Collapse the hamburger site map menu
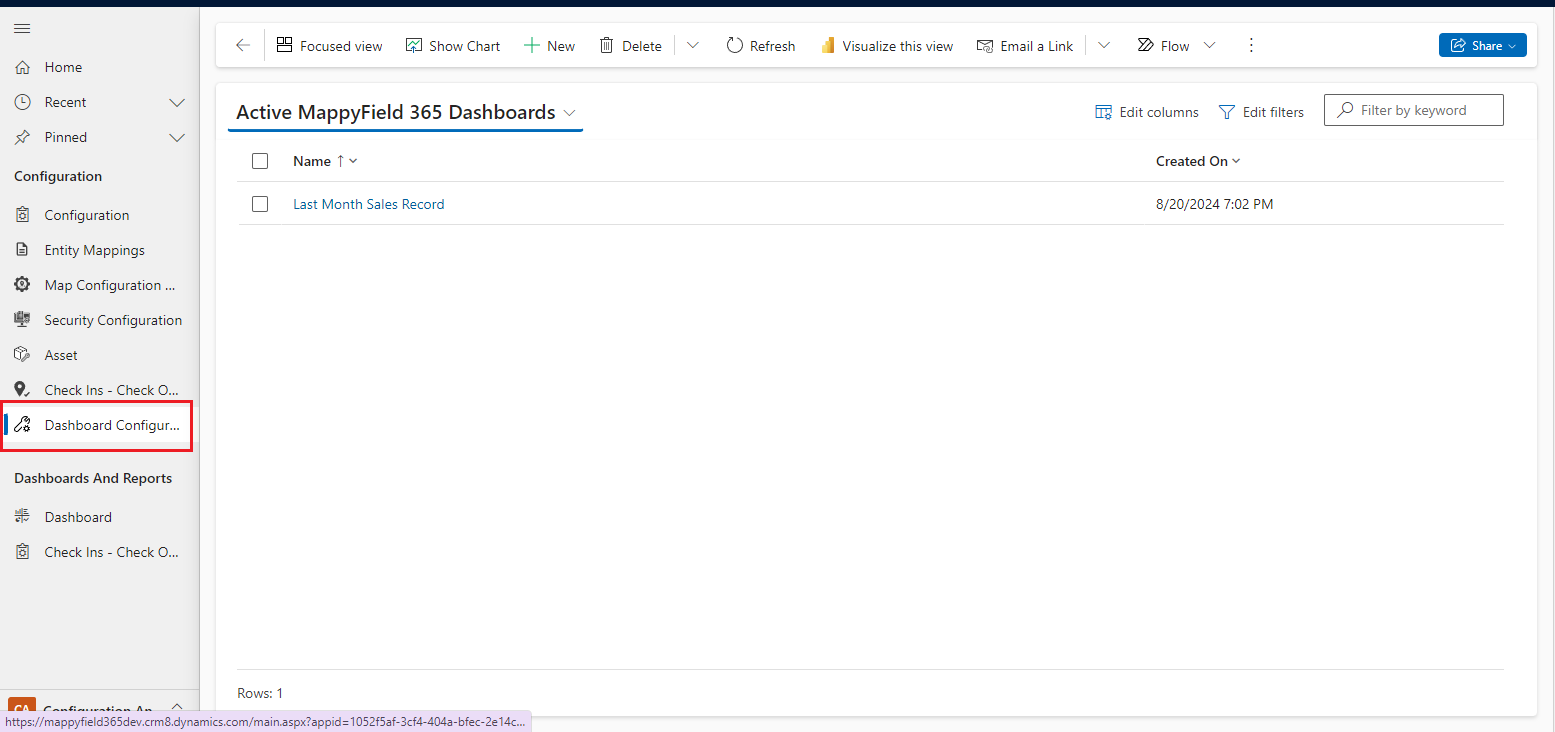This screenshot has height=732, width=1555. point(21,29)
